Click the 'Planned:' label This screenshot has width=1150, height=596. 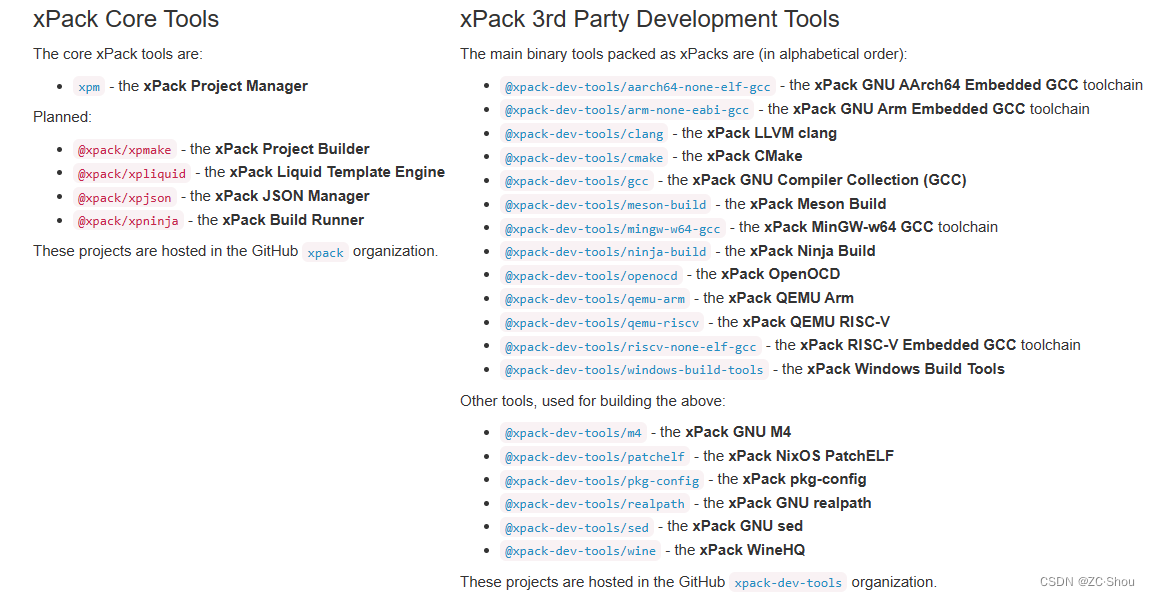coord(62,117)
